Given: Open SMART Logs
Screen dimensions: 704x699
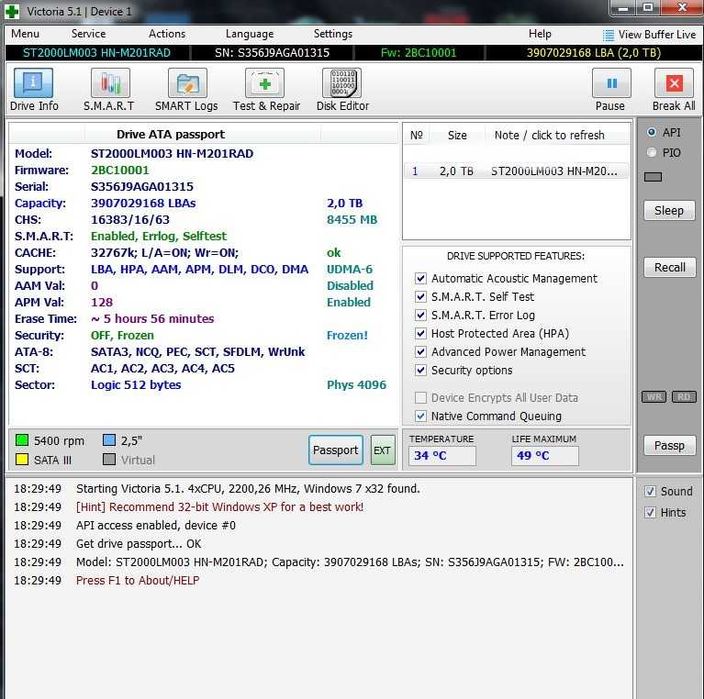Looking at the screenshot, I should click(x=187, y=83).
